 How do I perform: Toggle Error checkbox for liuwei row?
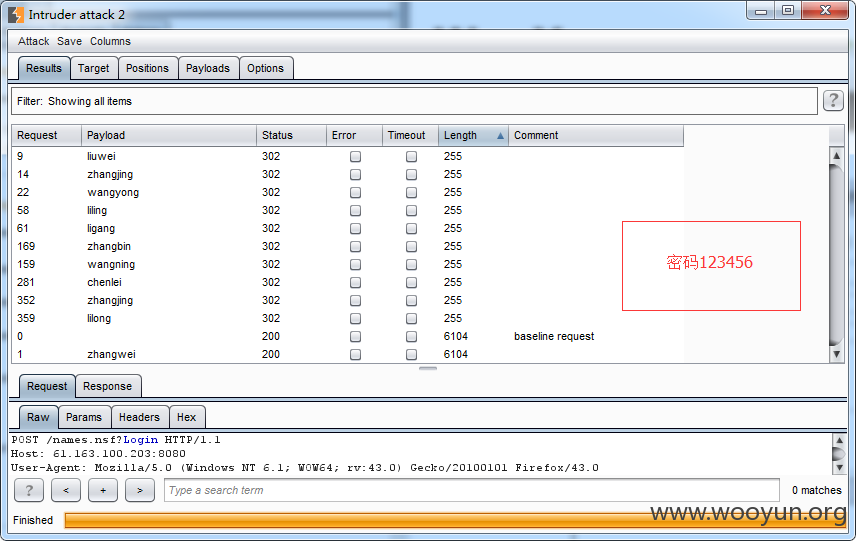coord(355,157)
